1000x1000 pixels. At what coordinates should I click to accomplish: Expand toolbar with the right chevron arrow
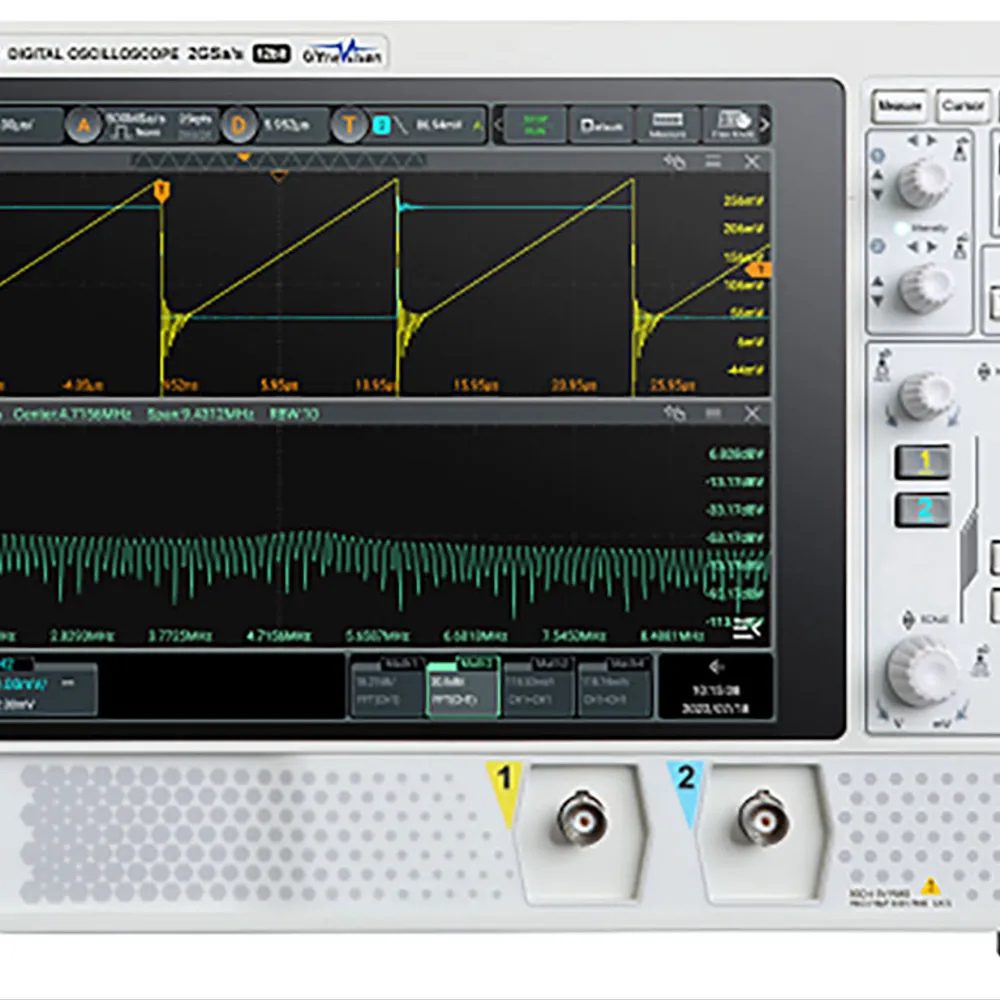tap(764, 126)
